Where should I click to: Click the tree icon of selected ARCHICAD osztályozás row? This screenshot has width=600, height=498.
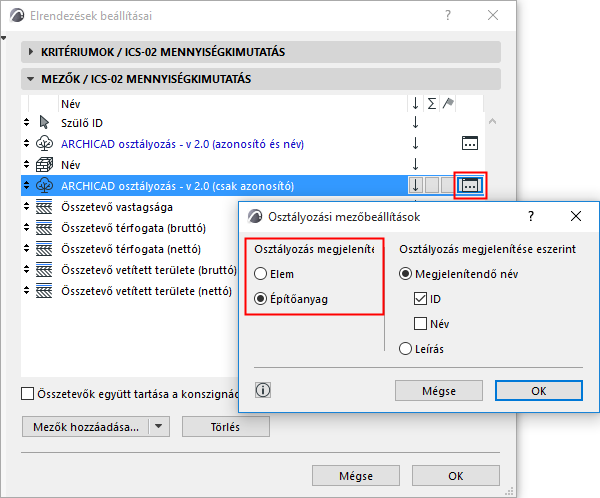click(44, 186)
